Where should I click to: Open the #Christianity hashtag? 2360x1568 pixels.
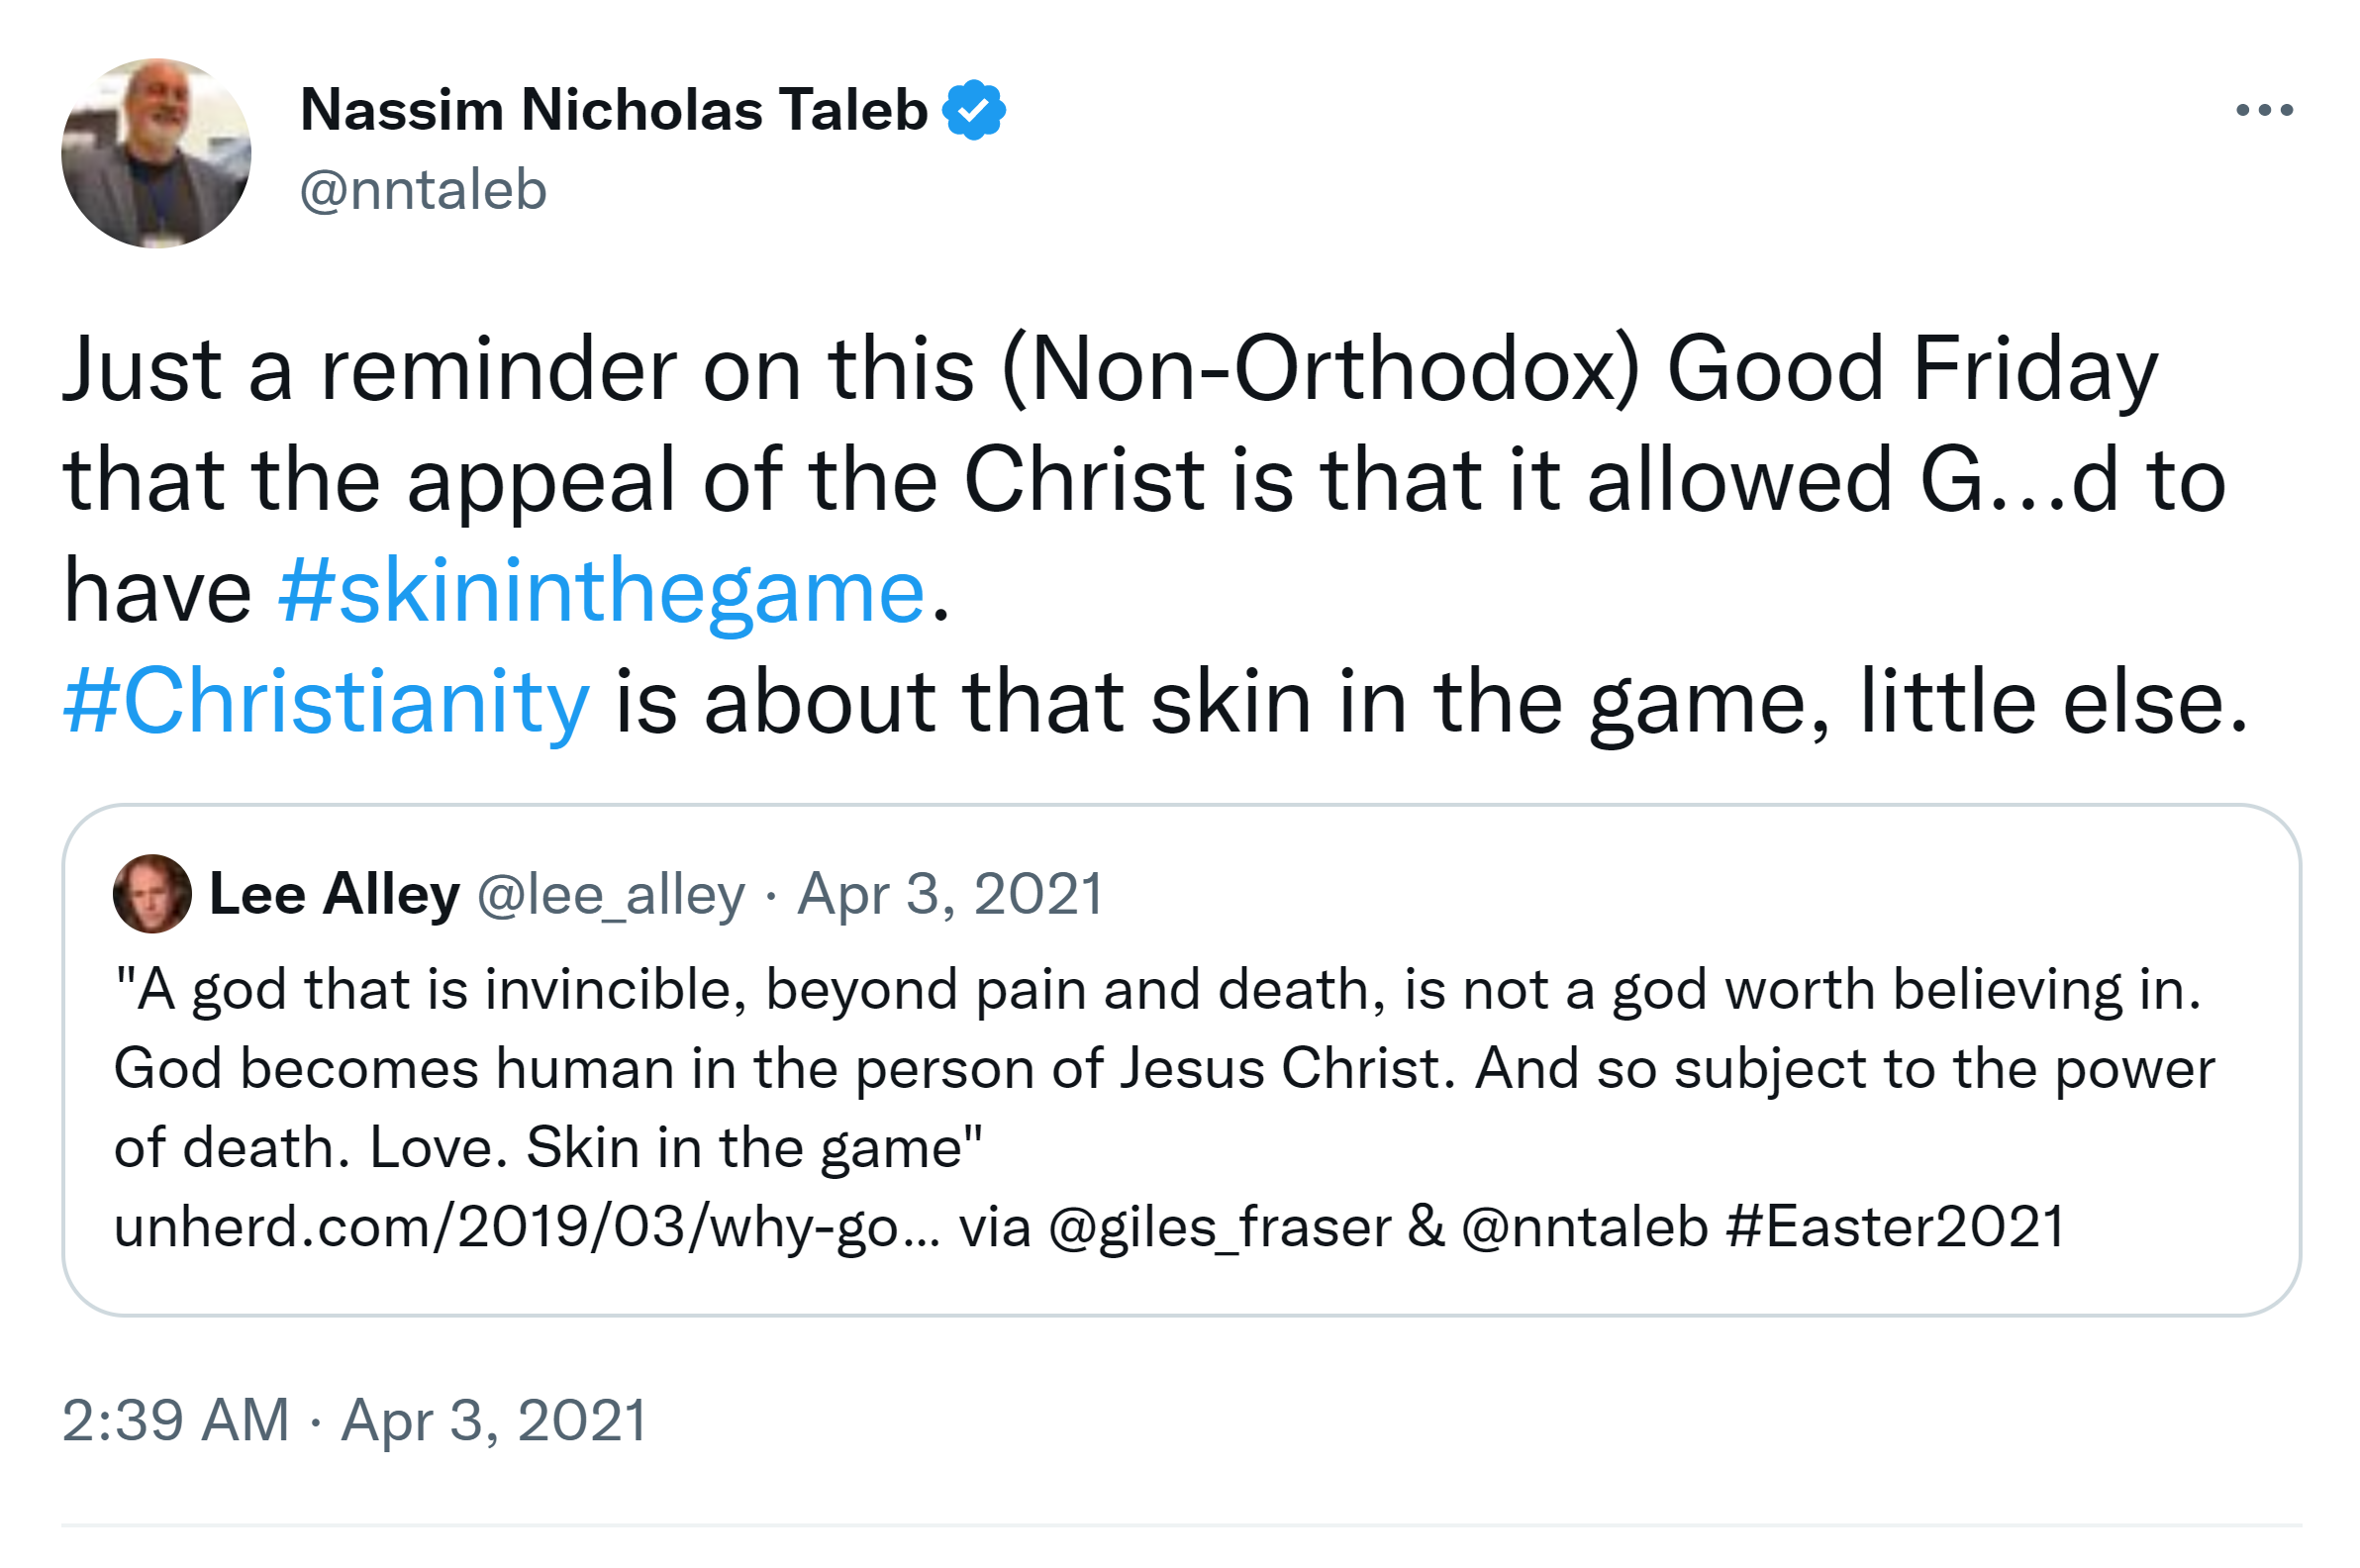(326, 702)
